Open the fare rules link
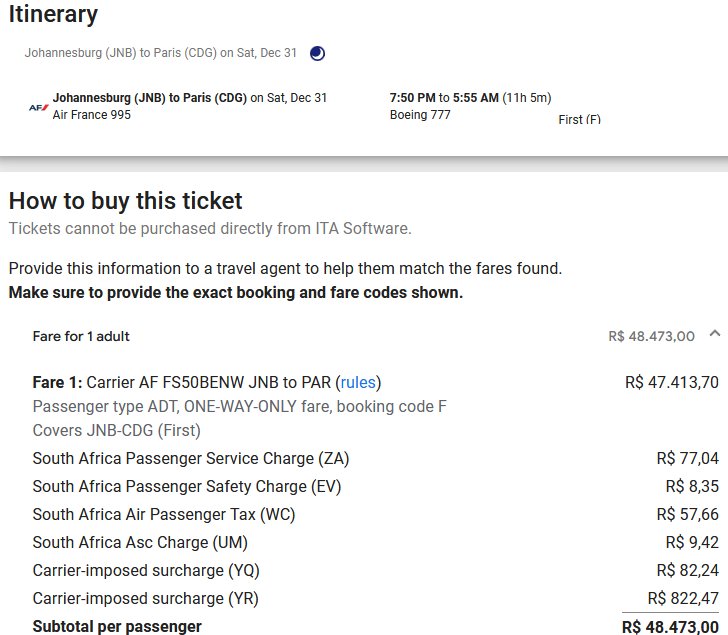This screenshot has height=635, width=728. coord(358,382)
